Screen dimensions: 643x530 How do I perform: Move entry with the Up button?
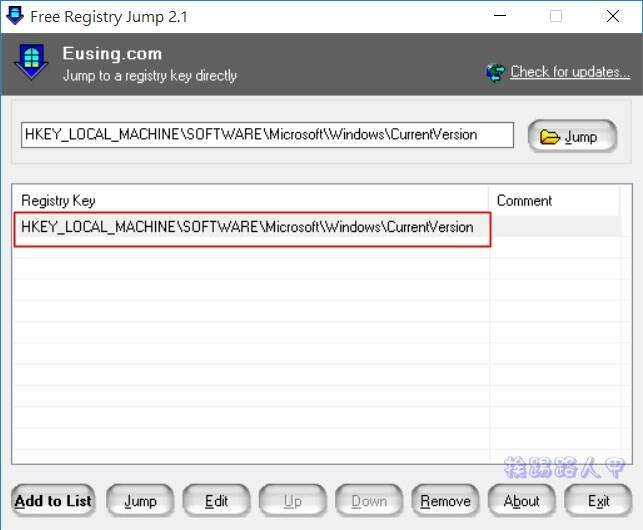(293, 501)
